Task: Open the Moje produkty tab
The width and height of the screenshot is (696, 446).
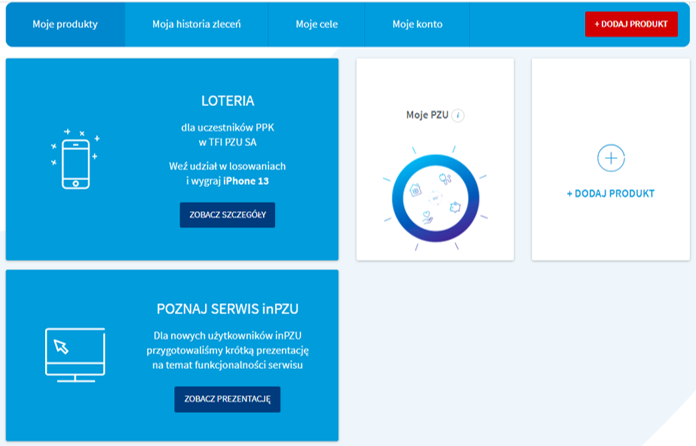Action: point(65,24)
